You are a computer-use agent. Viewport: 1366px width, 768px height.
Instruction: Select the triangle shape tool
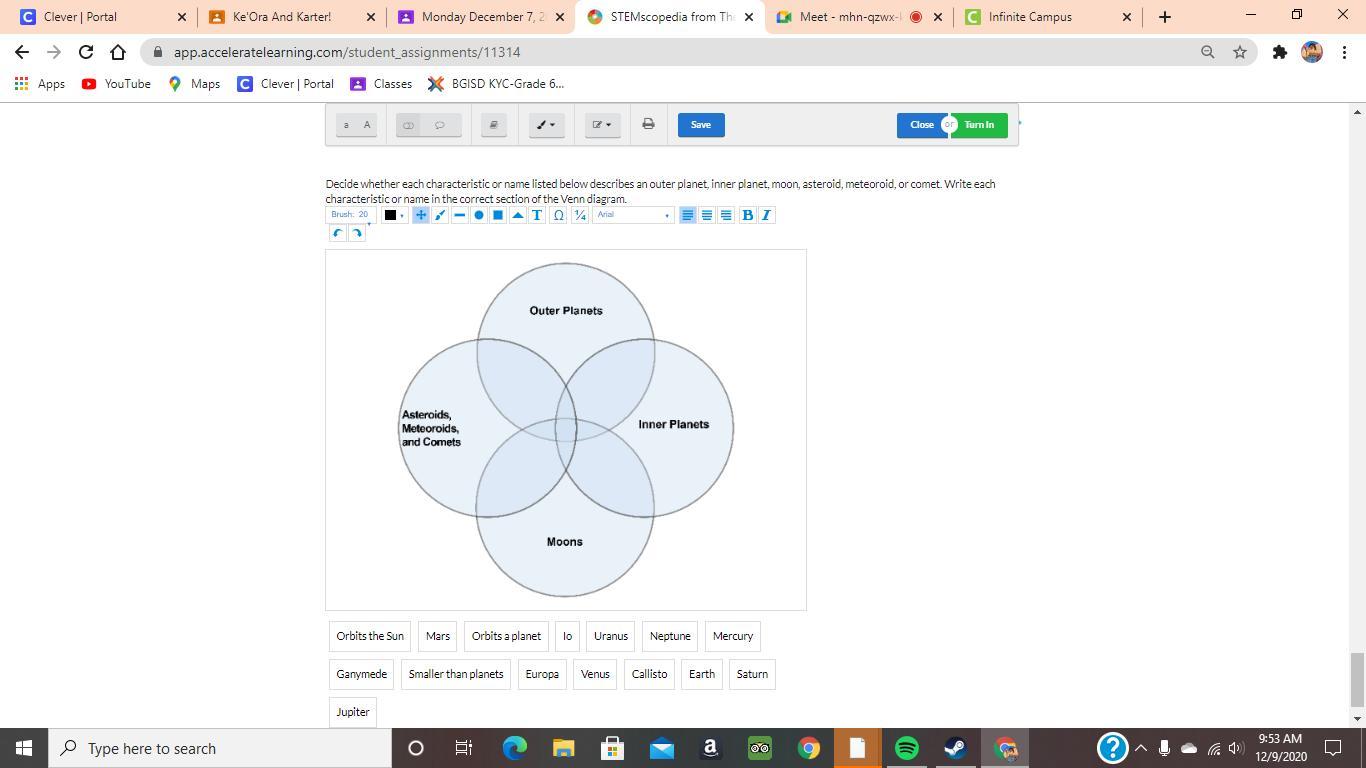tap(518, 215)
